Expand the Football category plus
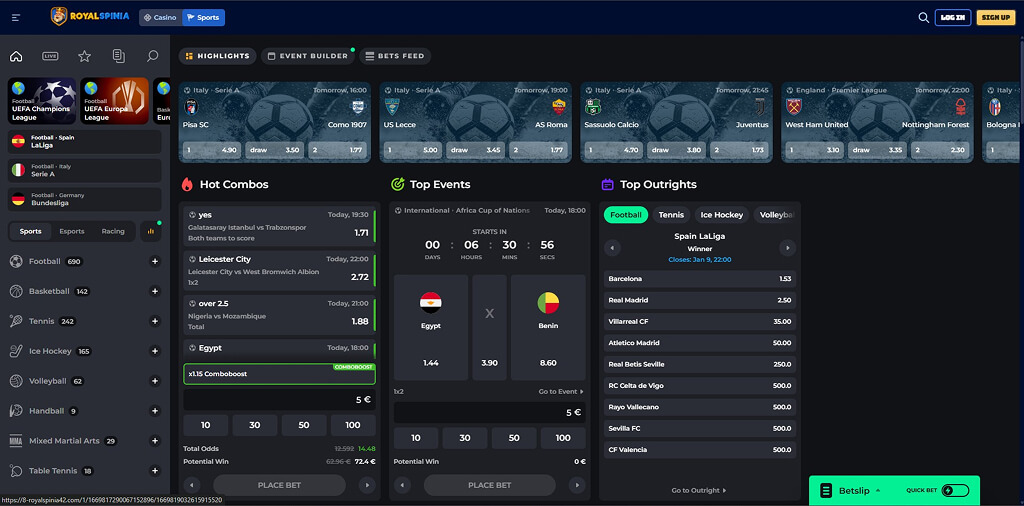Viewport: 1024px width, 506px height. (x=155, y=261)
